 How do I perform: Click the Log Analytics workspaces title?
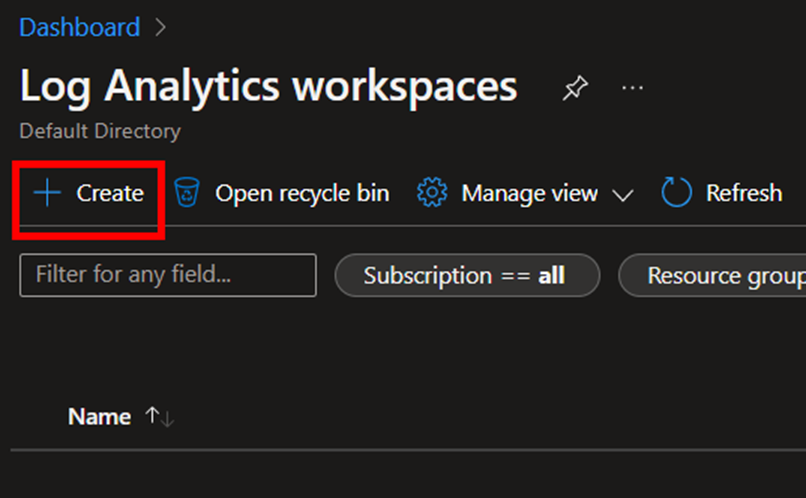click(268, 86)
